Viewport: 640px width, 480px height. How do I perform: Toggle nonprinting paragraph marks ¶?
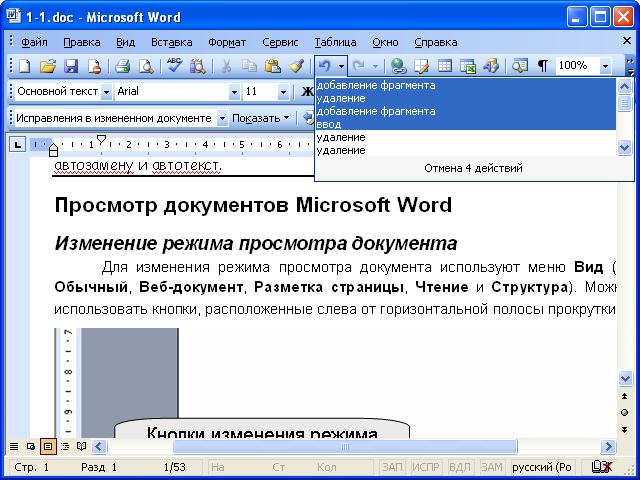pyautogui.click(x=542, y=66)
